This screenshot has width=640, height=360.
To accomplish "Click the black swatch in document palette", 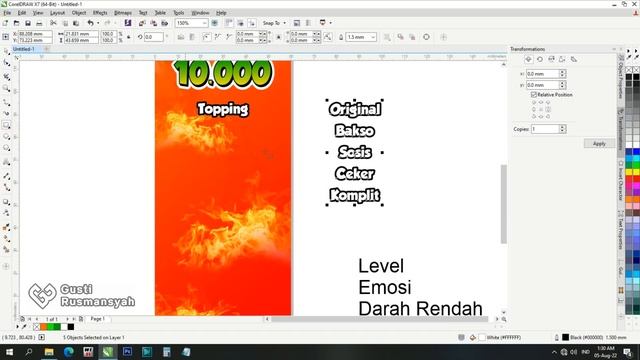I will click(x=71, y=327).
